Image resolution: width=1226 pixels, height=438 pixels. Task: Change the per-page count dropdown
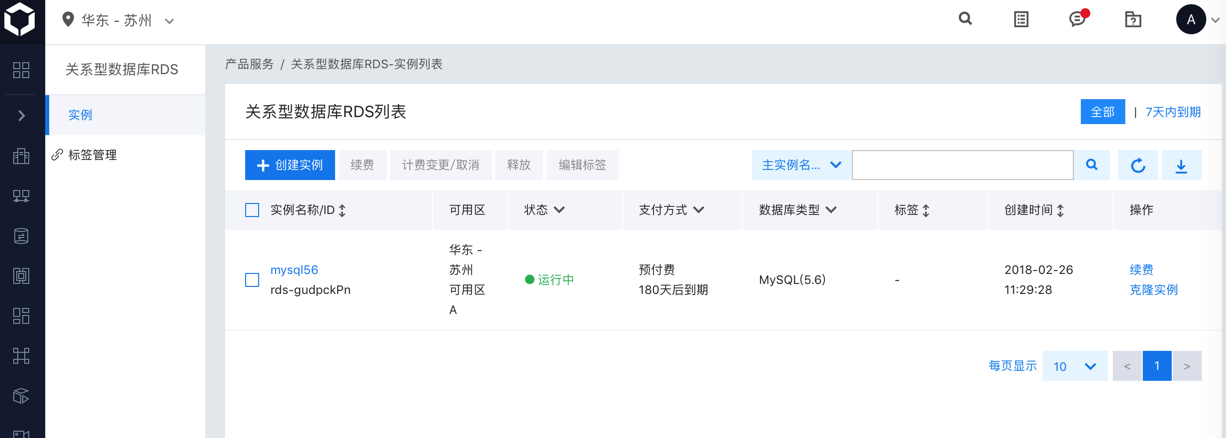[1074, 366]
